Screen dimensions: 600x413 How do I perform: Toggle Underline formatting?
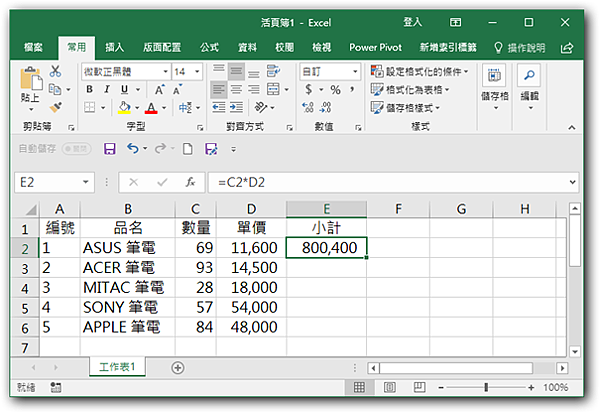124,89
